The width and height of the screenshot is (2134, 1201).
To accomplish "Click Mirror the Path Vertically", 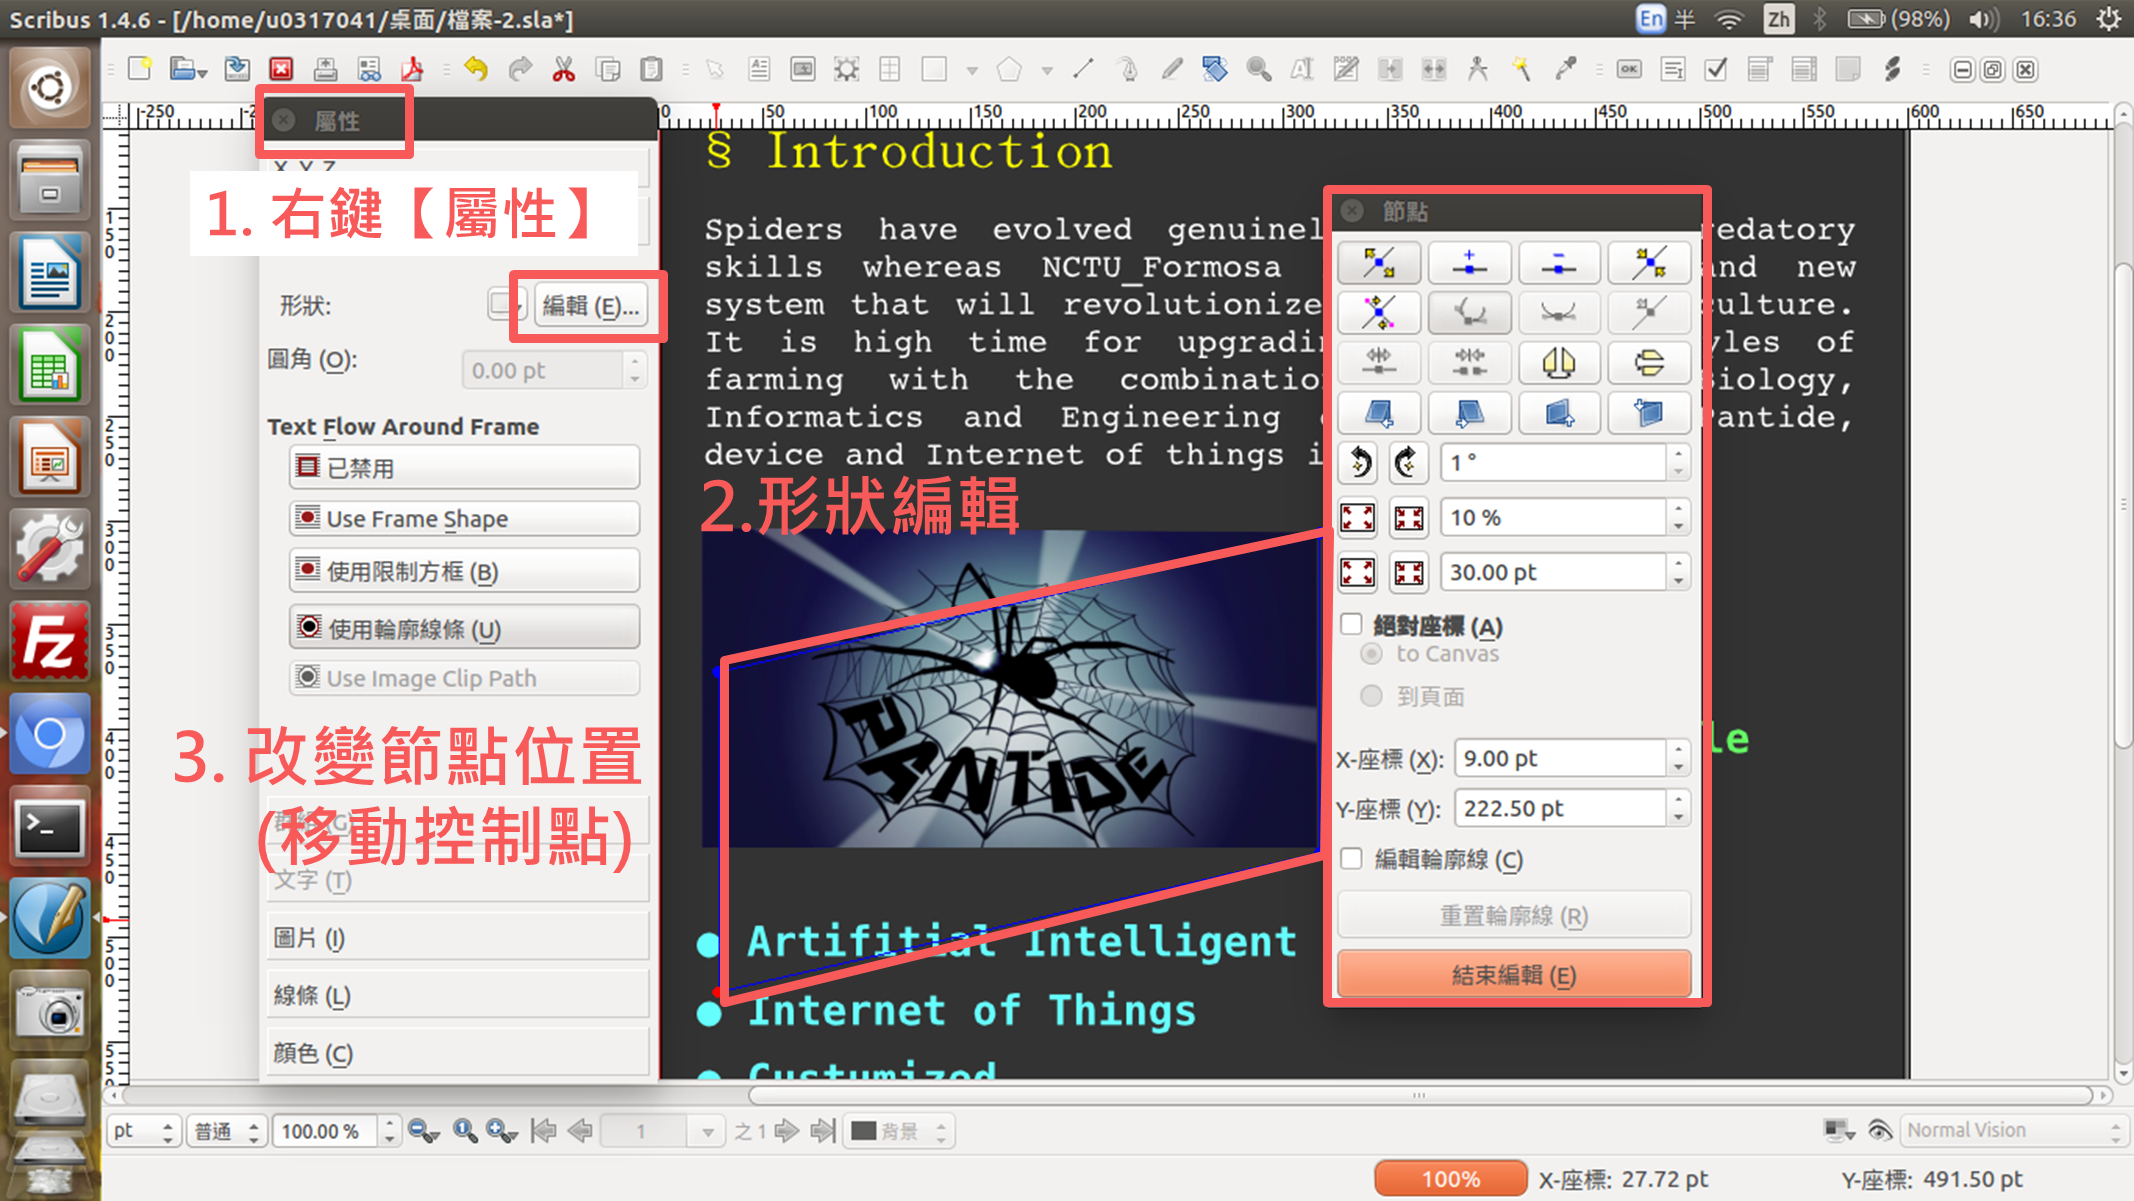I will [x=1649, y=363].
